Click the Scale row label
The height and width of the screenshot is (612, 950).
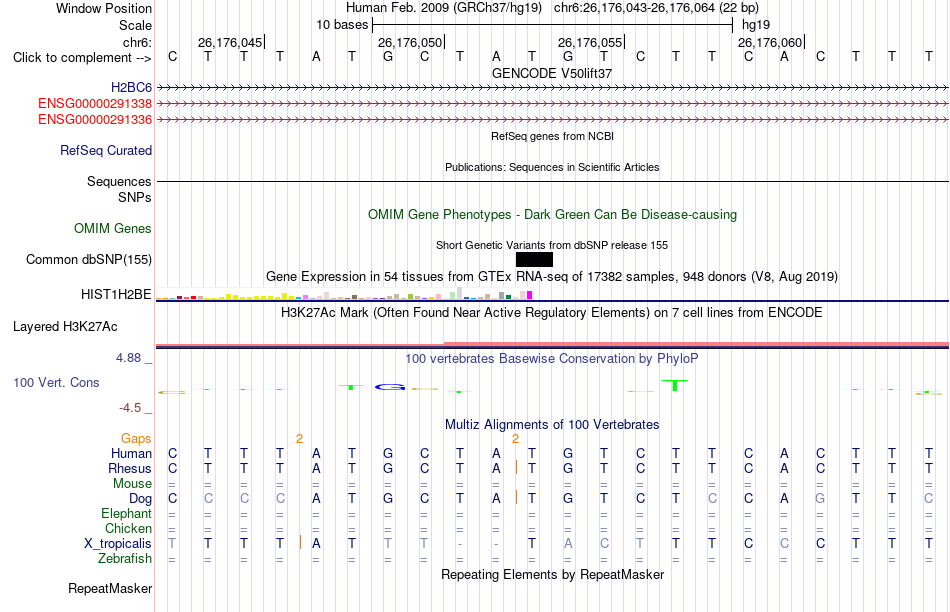click(135, 25)
